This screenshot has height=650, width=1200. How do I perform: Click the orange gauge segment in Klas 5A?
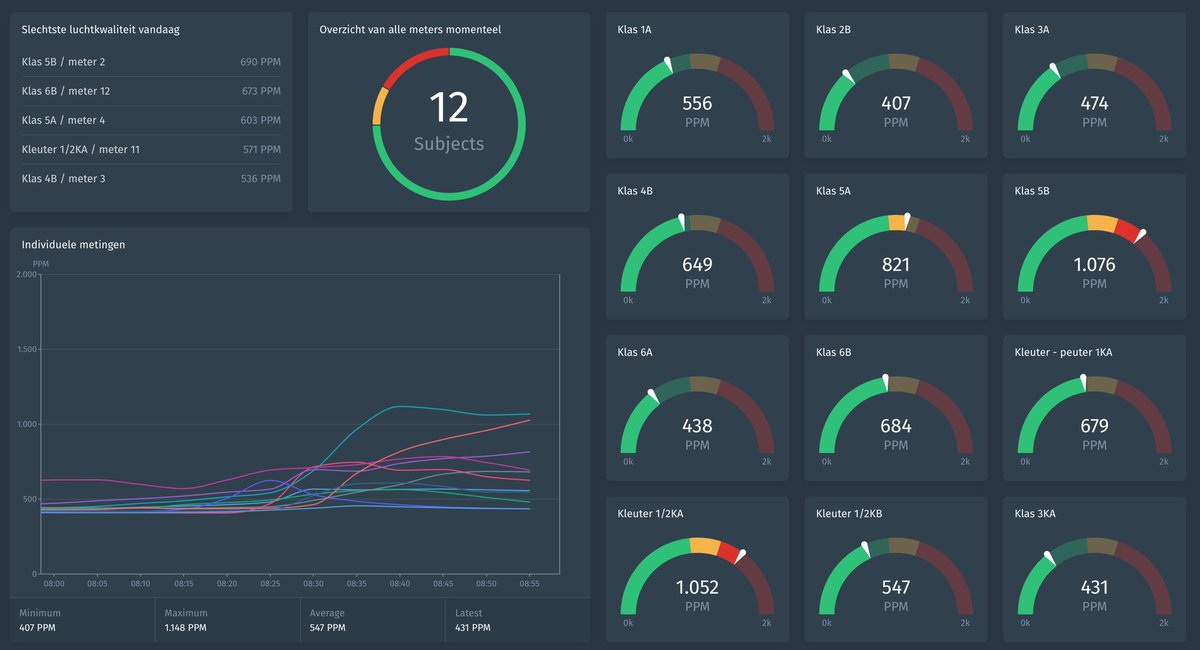(x=896, y=223)
